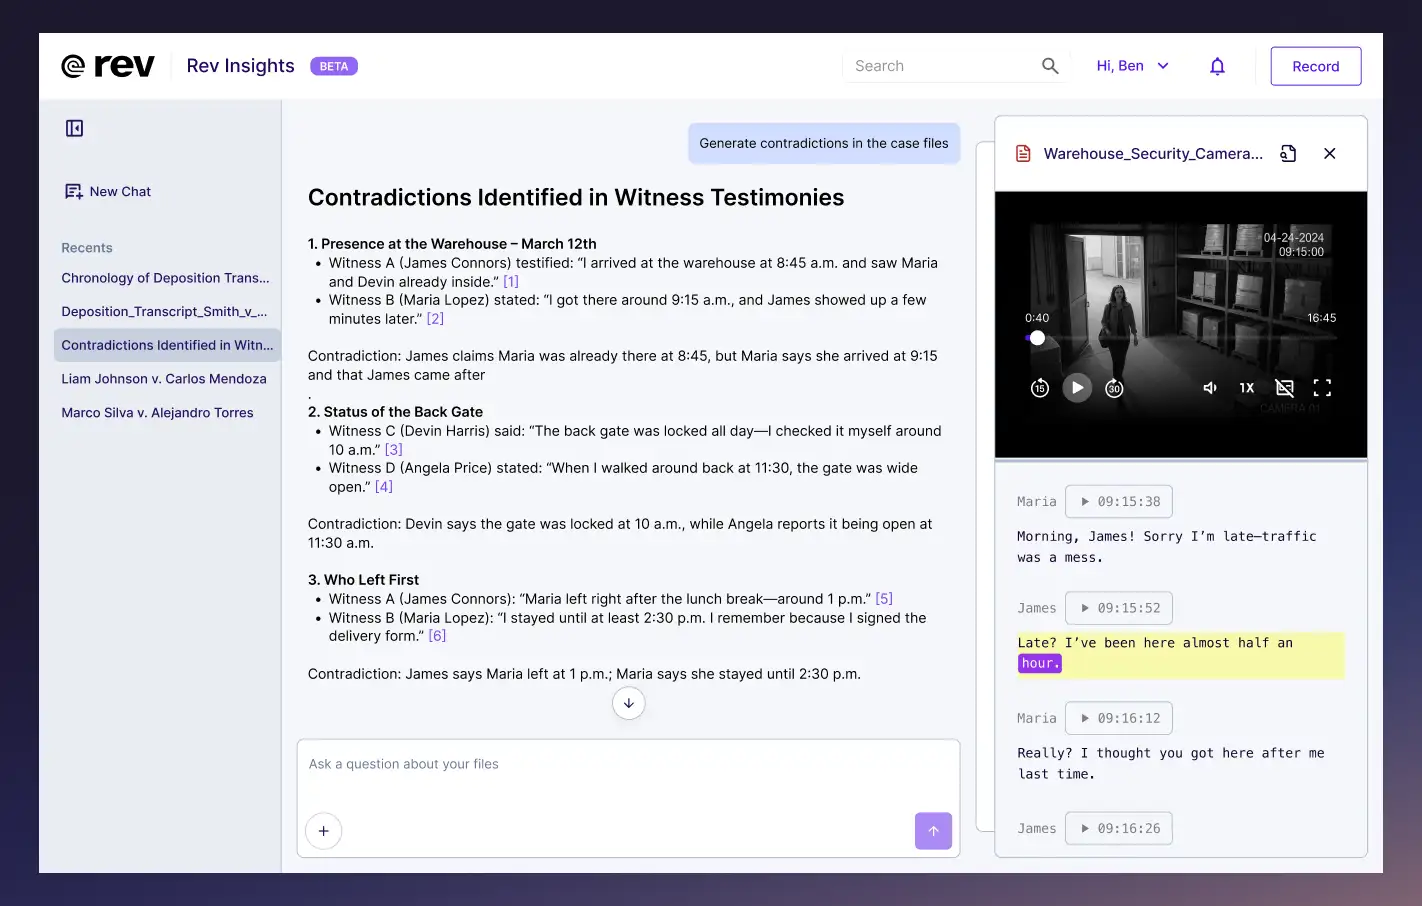Screen dimensions: 1422x906
Task: Play Maria's 09:15:38 transcript segment
Action: coord(1119,501)
